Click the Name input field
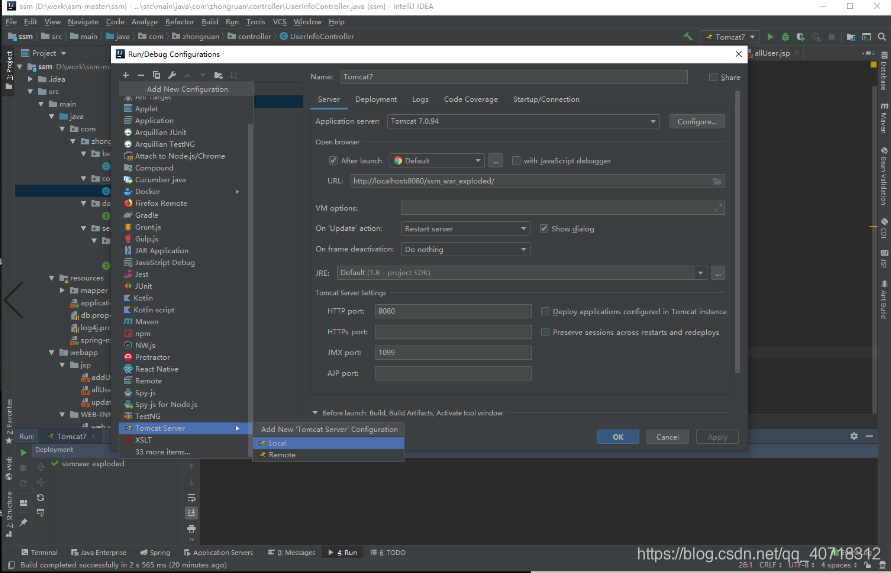891x573 pixels. (x=514, y=77)
